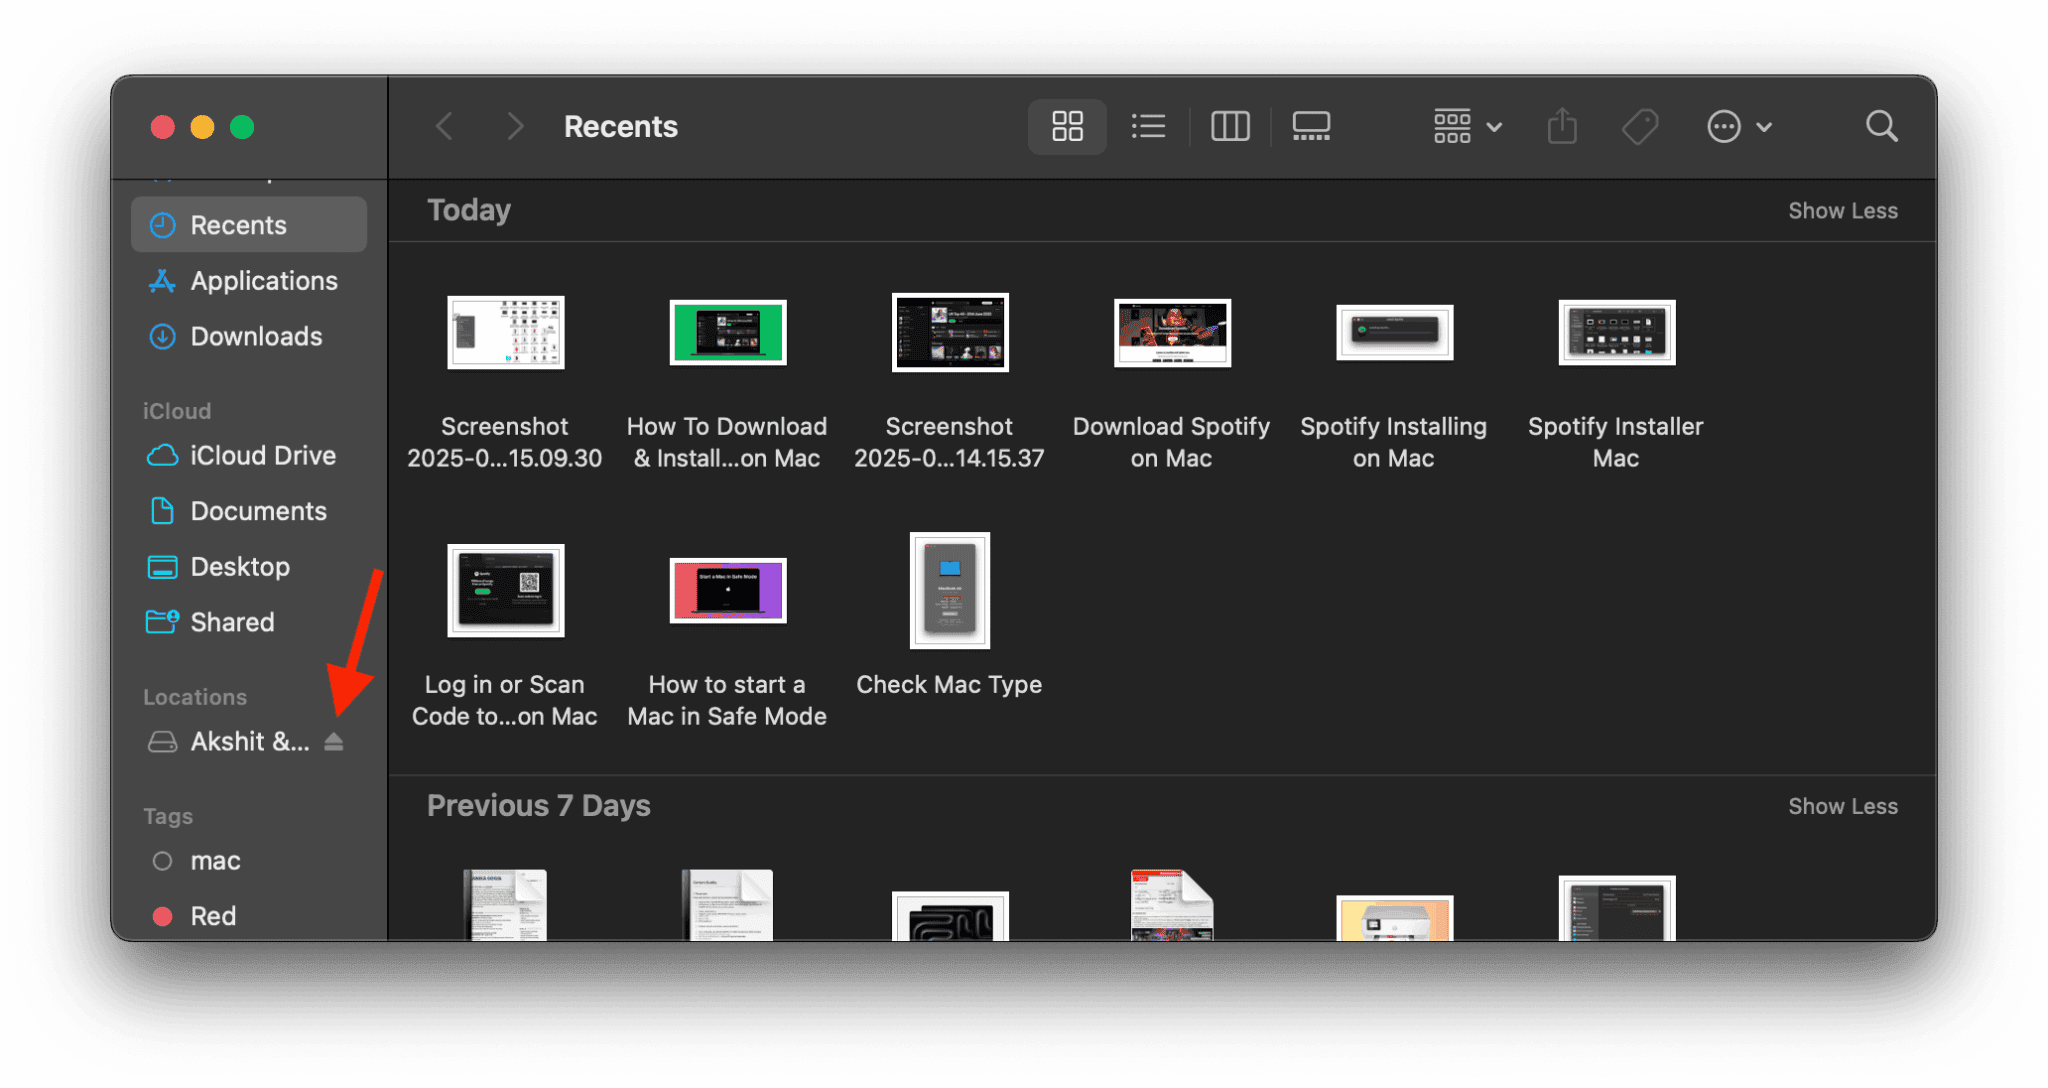Open the More actions ellipsis menu
Viewport: 2048px width, 1088px height.
point(1738,127)
